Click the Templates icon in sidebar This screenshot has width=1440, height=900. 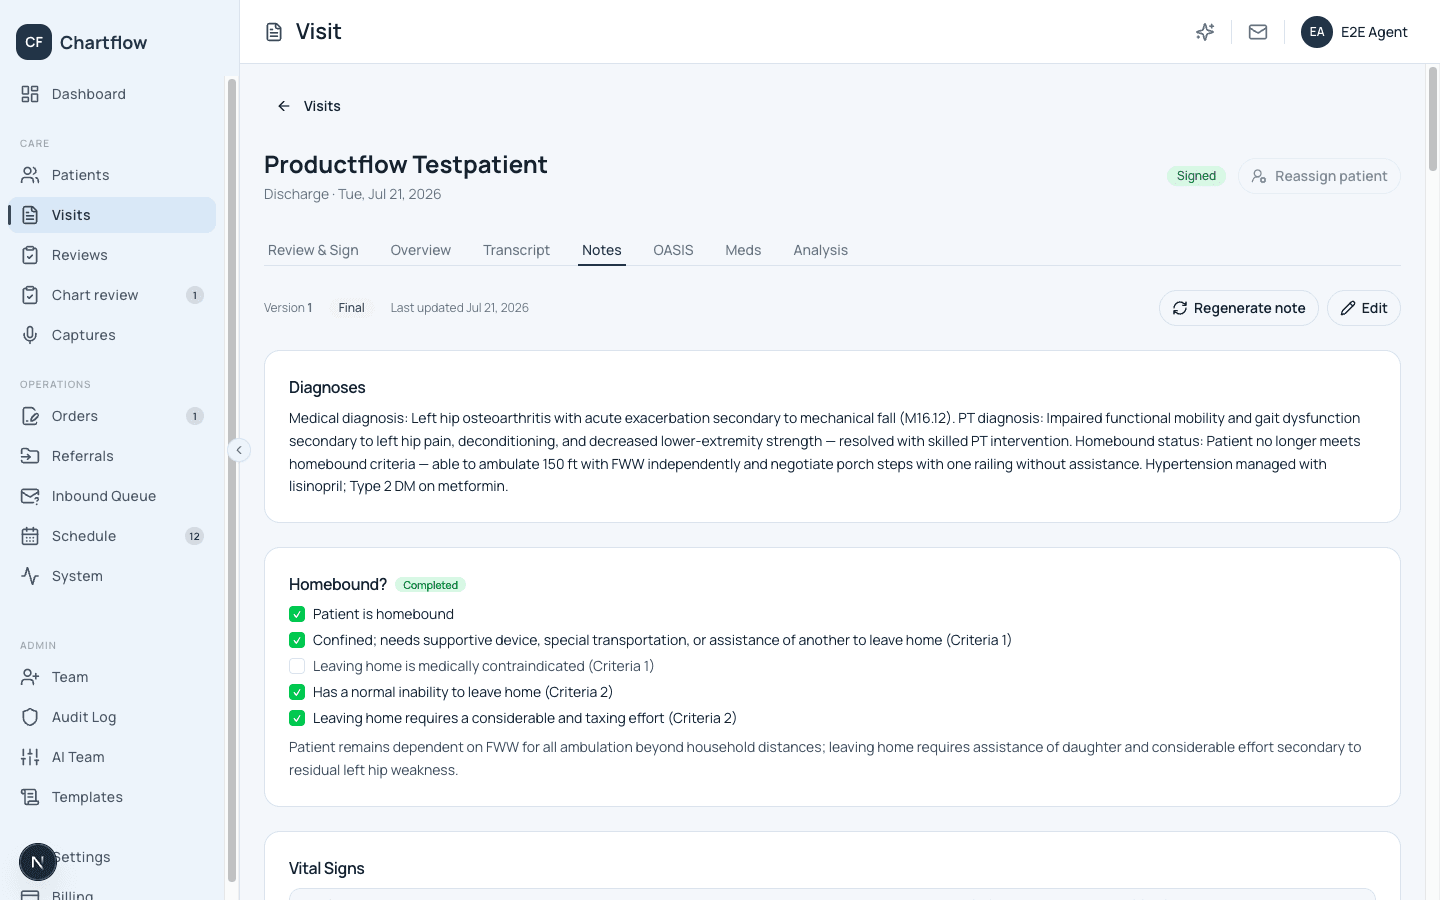pyautogui.click(x=30, y=797)
